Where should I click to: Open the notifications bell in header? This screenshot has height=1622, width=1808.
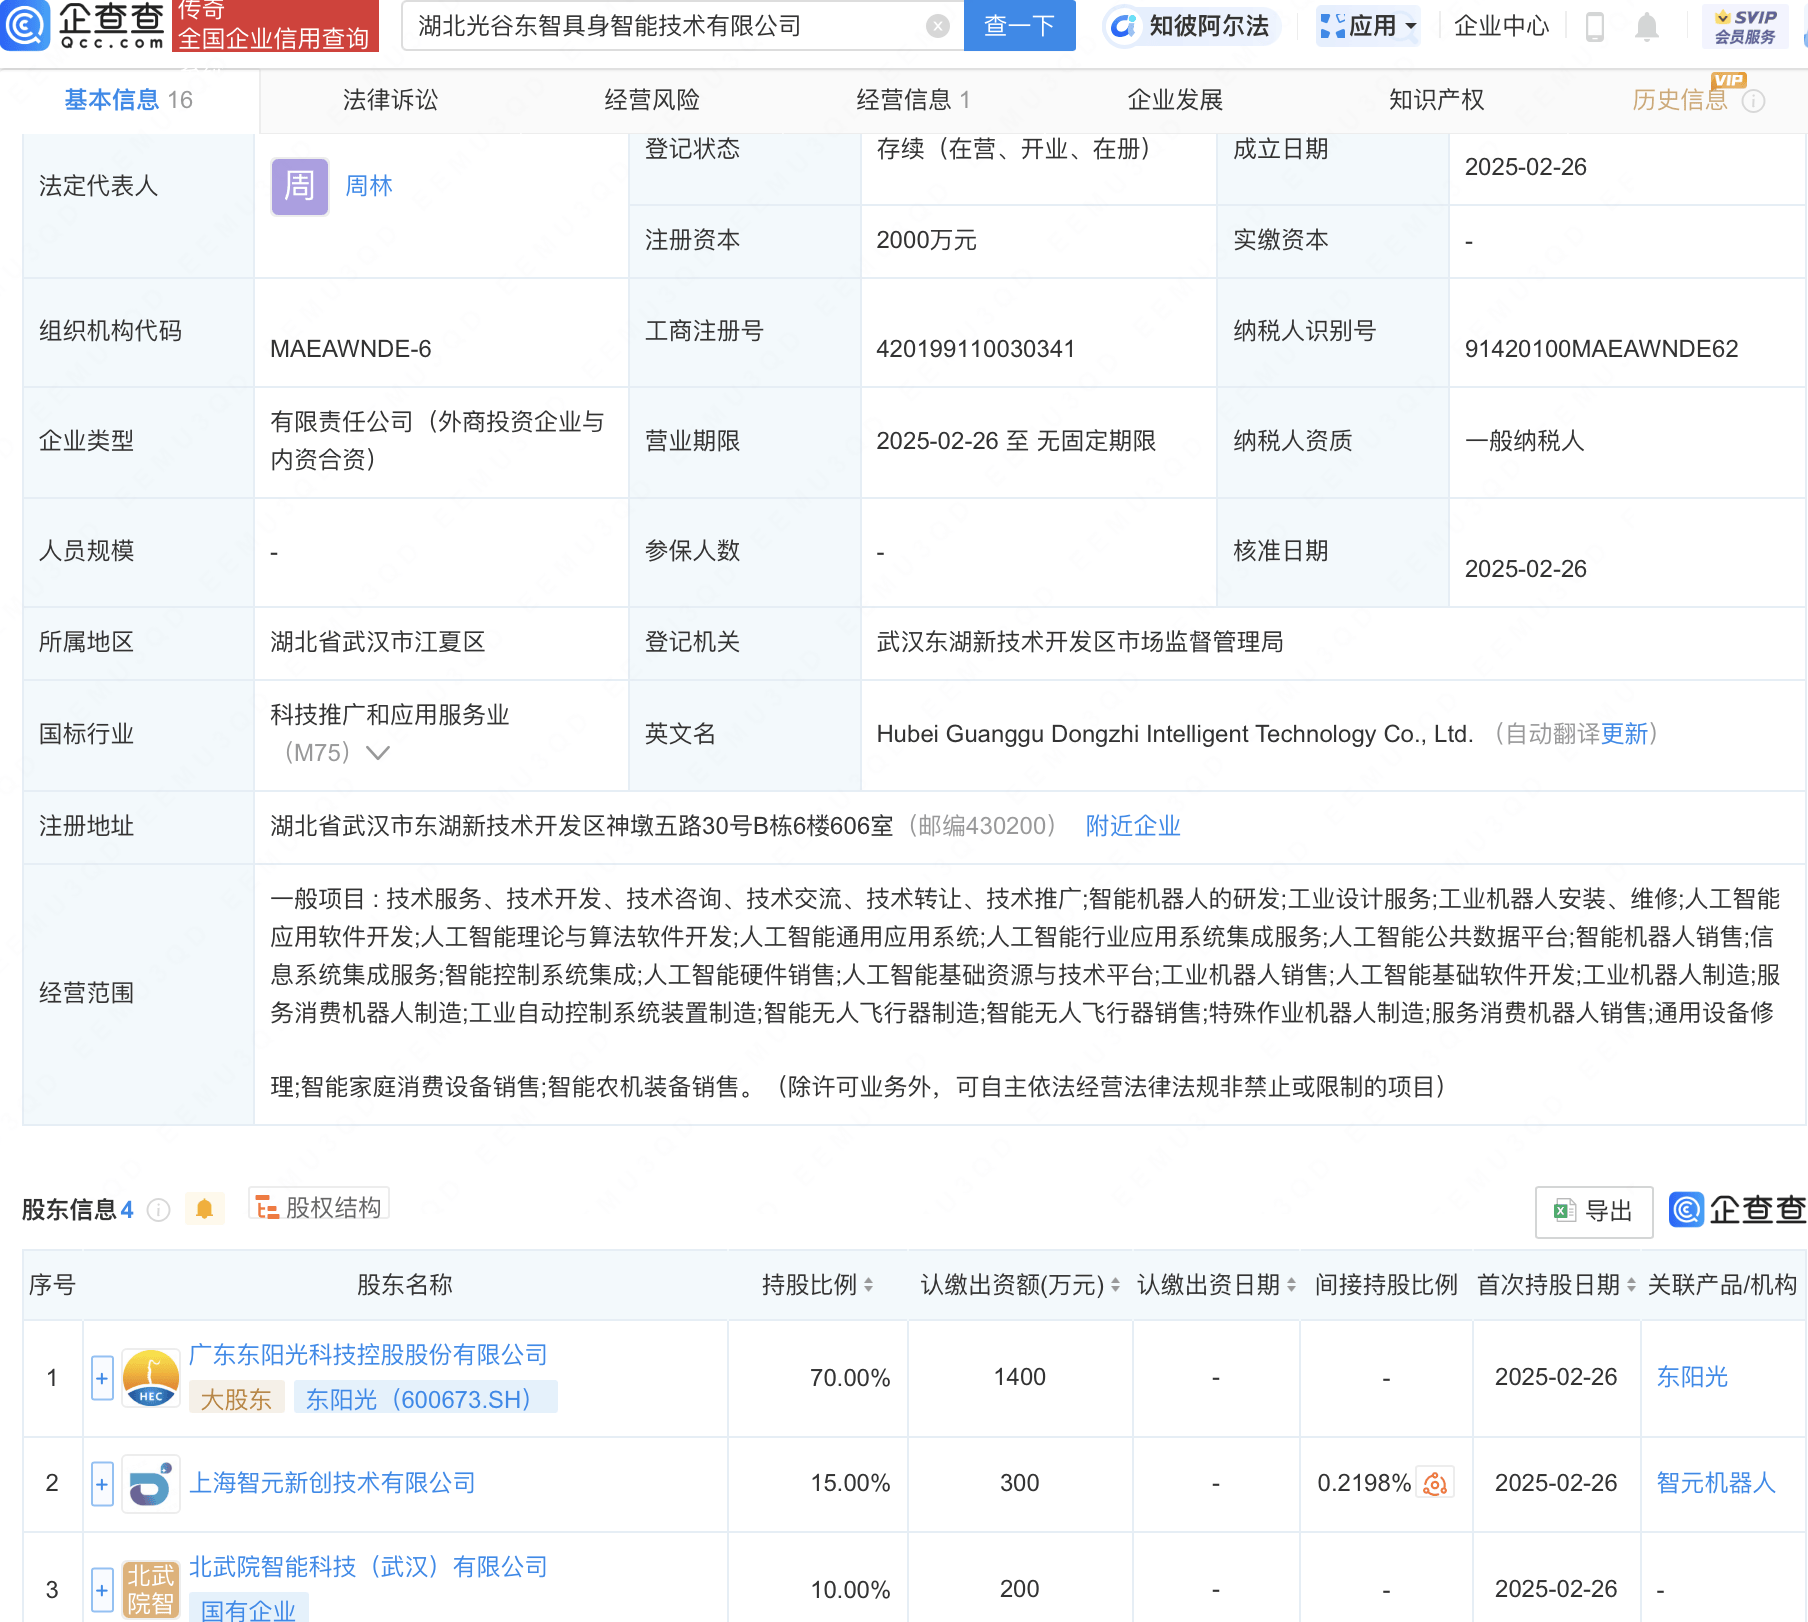click(x=1647, y=26)
